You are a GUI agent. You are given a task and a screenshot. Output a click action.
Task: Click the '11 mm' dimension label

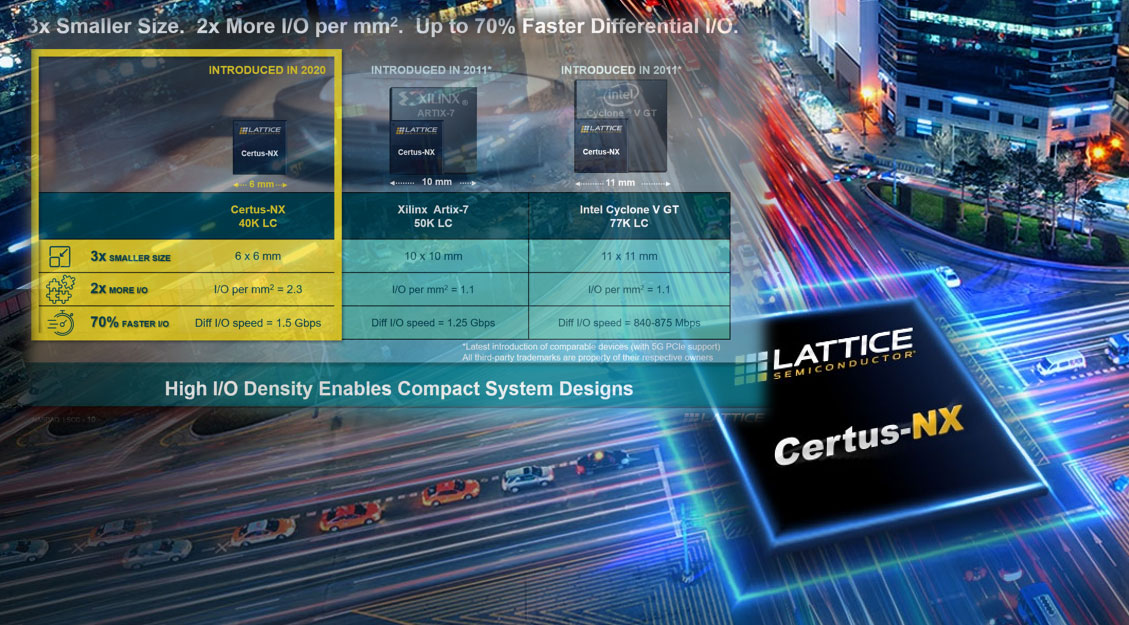(620, 182)
